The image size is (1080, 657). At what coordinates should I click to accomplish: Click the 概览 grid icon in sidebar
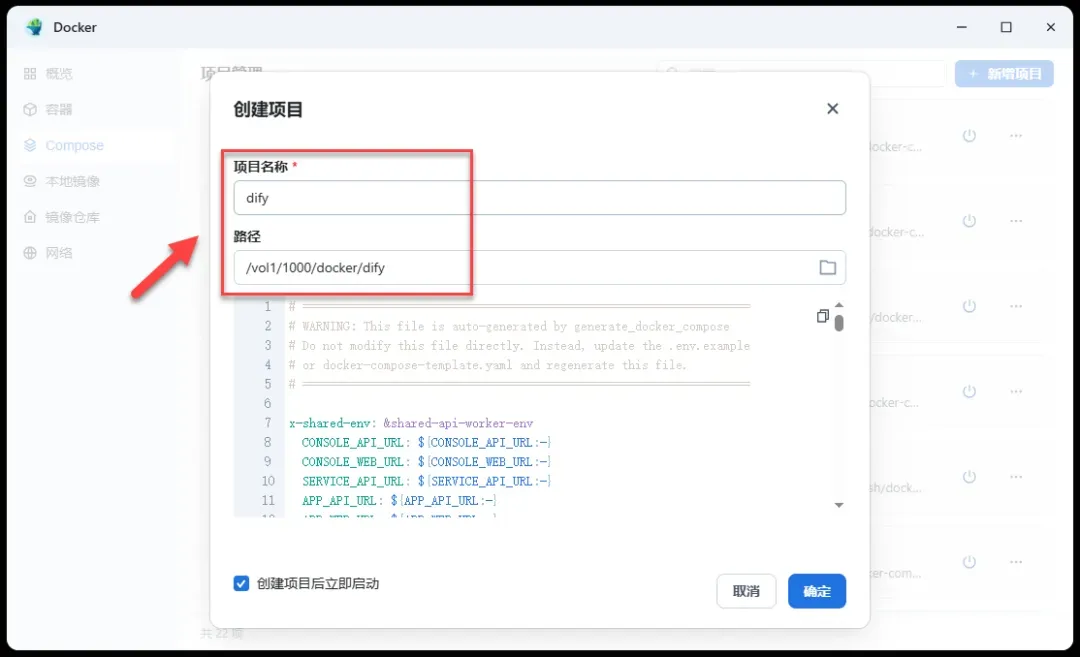coord(30,74)
